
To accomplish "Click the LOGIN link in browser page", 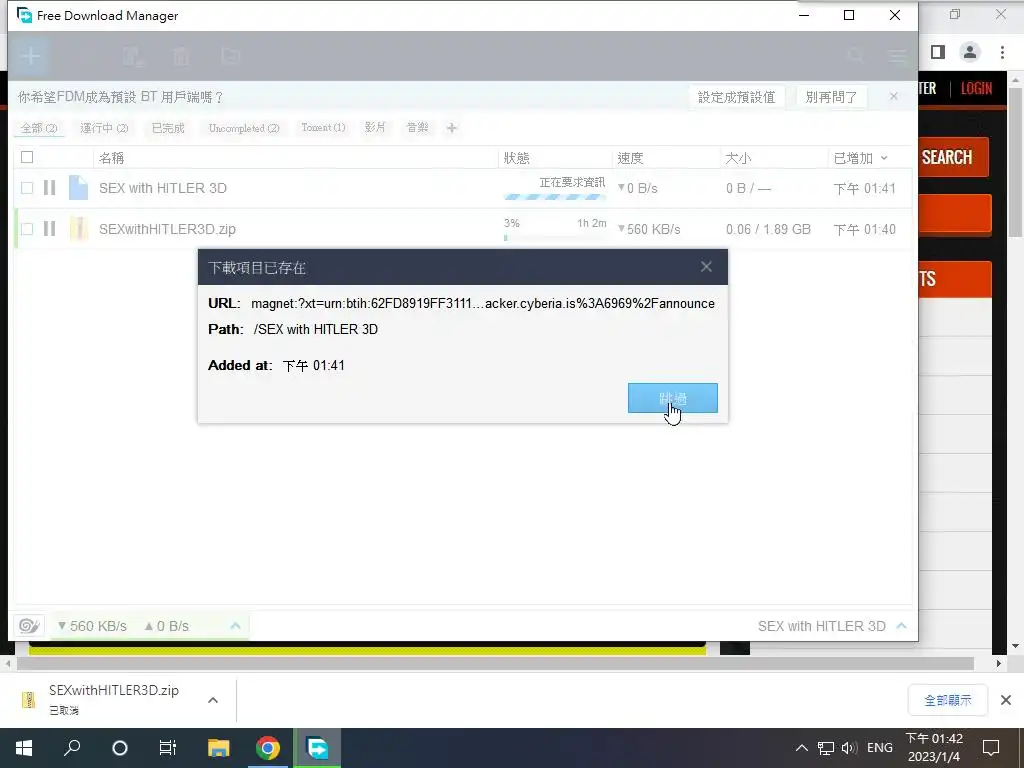I will [976, 88].
